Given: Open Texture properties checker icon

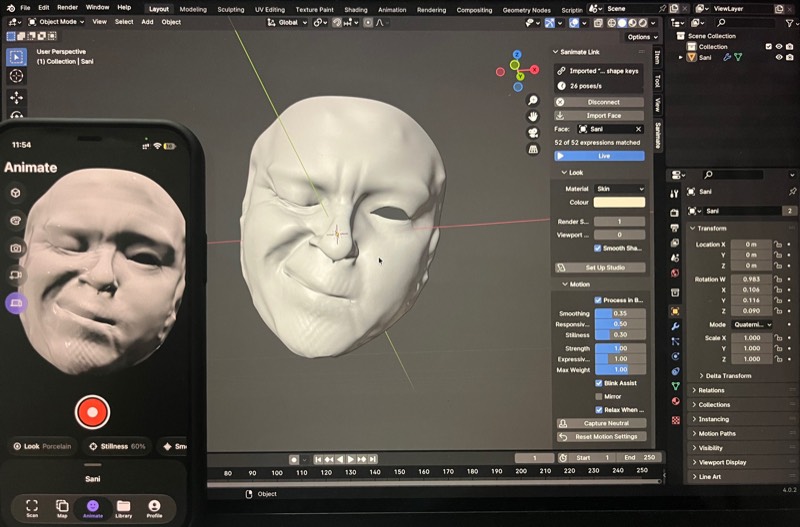Looking at the screenshot, I should pyautogui.click(x=675, y=420).
